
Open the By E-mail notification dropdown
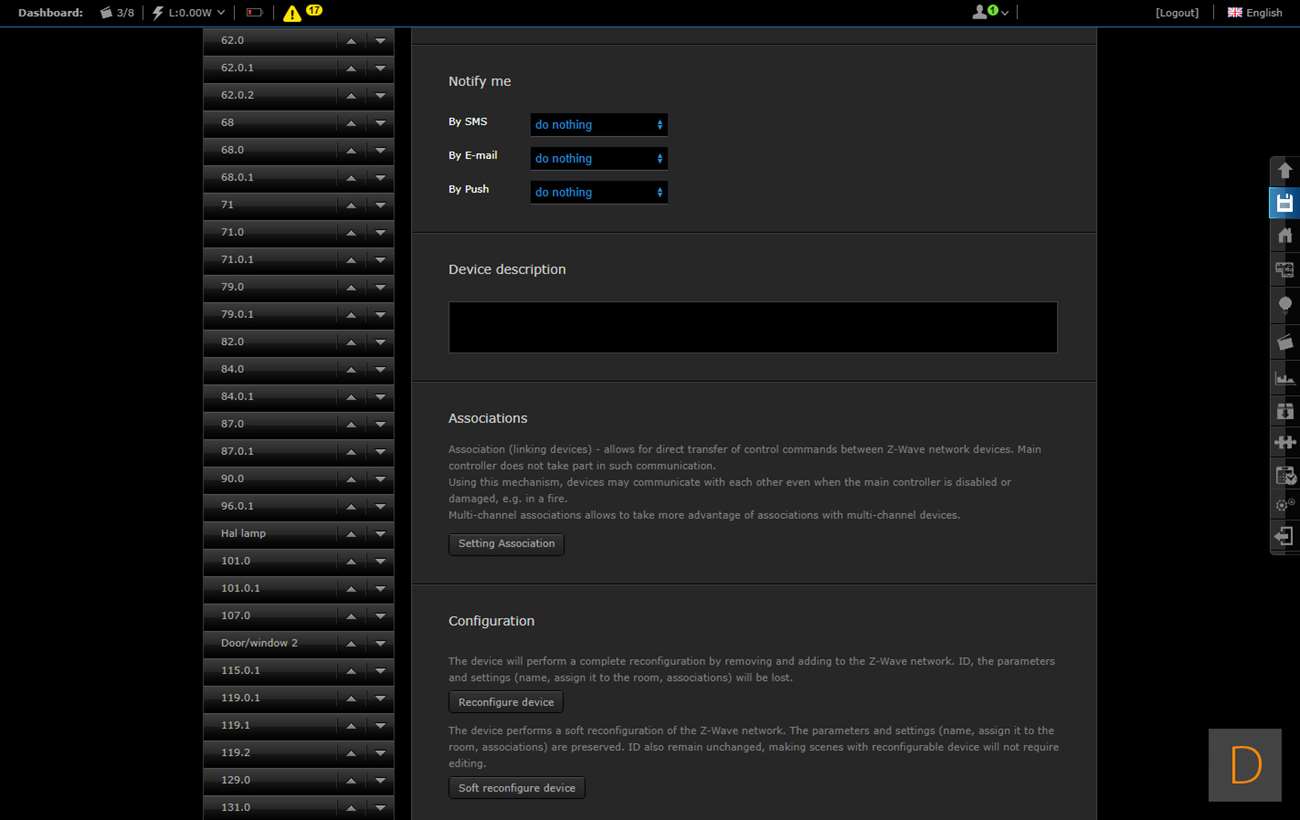click(598, 158)
